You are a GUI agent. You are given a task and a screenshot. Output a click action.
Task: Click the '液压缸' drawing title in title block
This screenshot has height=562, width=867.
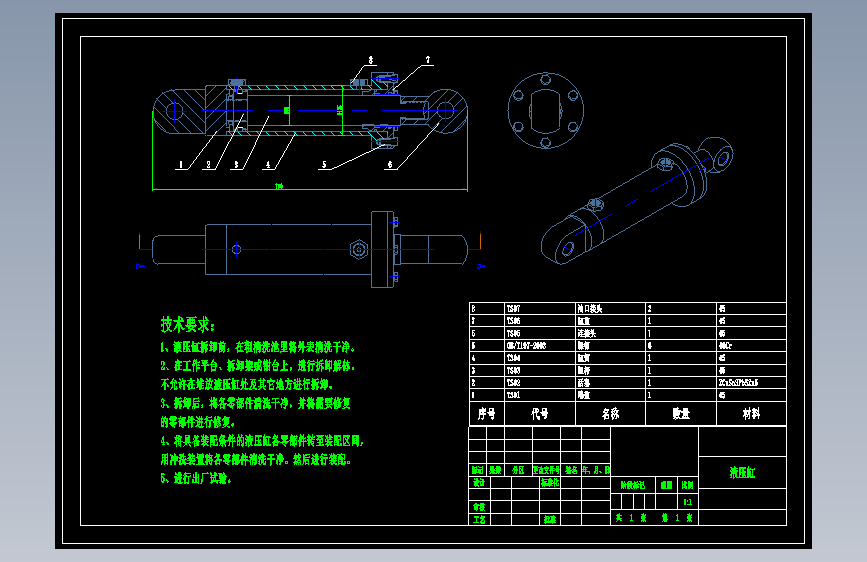point(742,472)
